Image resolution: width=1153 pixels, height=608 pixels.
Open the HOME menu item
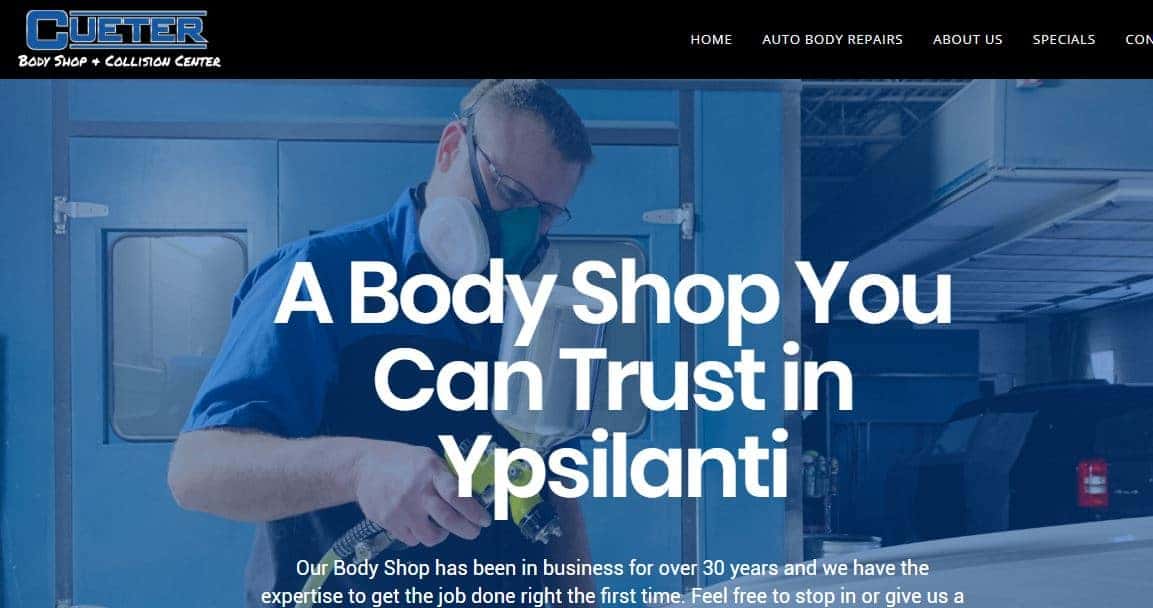711,40
